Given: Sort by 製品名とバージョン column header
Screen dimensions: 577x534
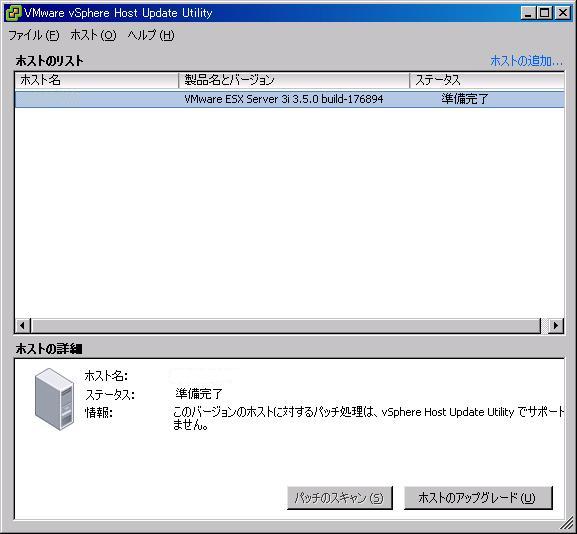Looking at the screenshot, I should 294,80.
